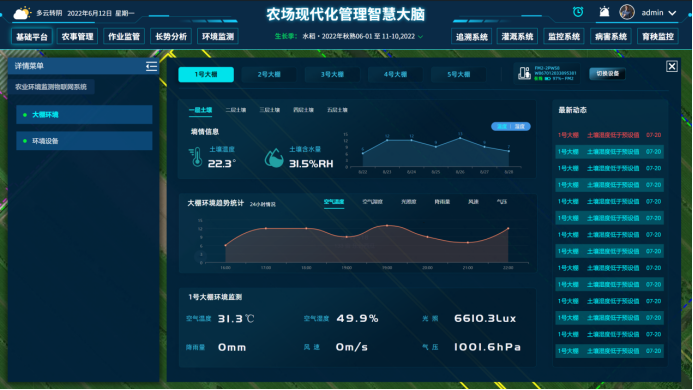The image size is (693, 390).
Task: Open the first red alert in 最新动态
Action: coord(609,135)
